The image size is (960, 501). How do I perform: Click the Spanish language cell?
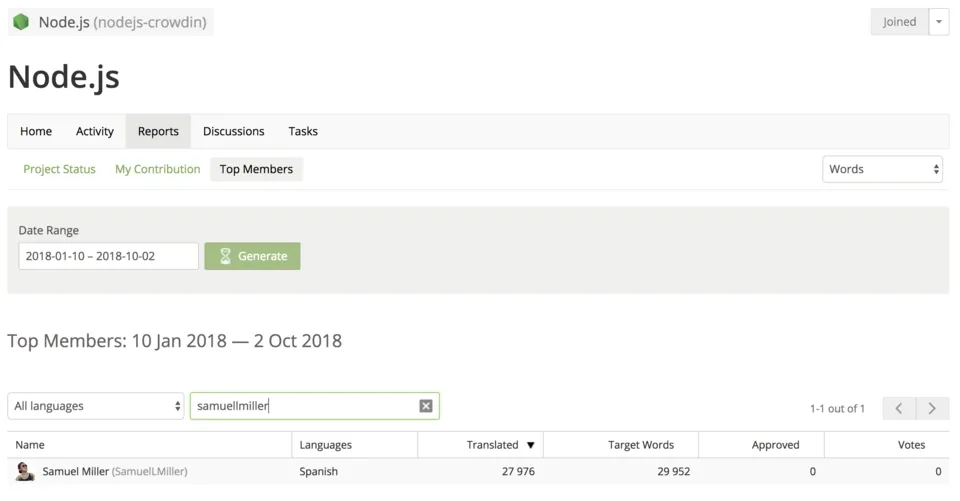318,472
